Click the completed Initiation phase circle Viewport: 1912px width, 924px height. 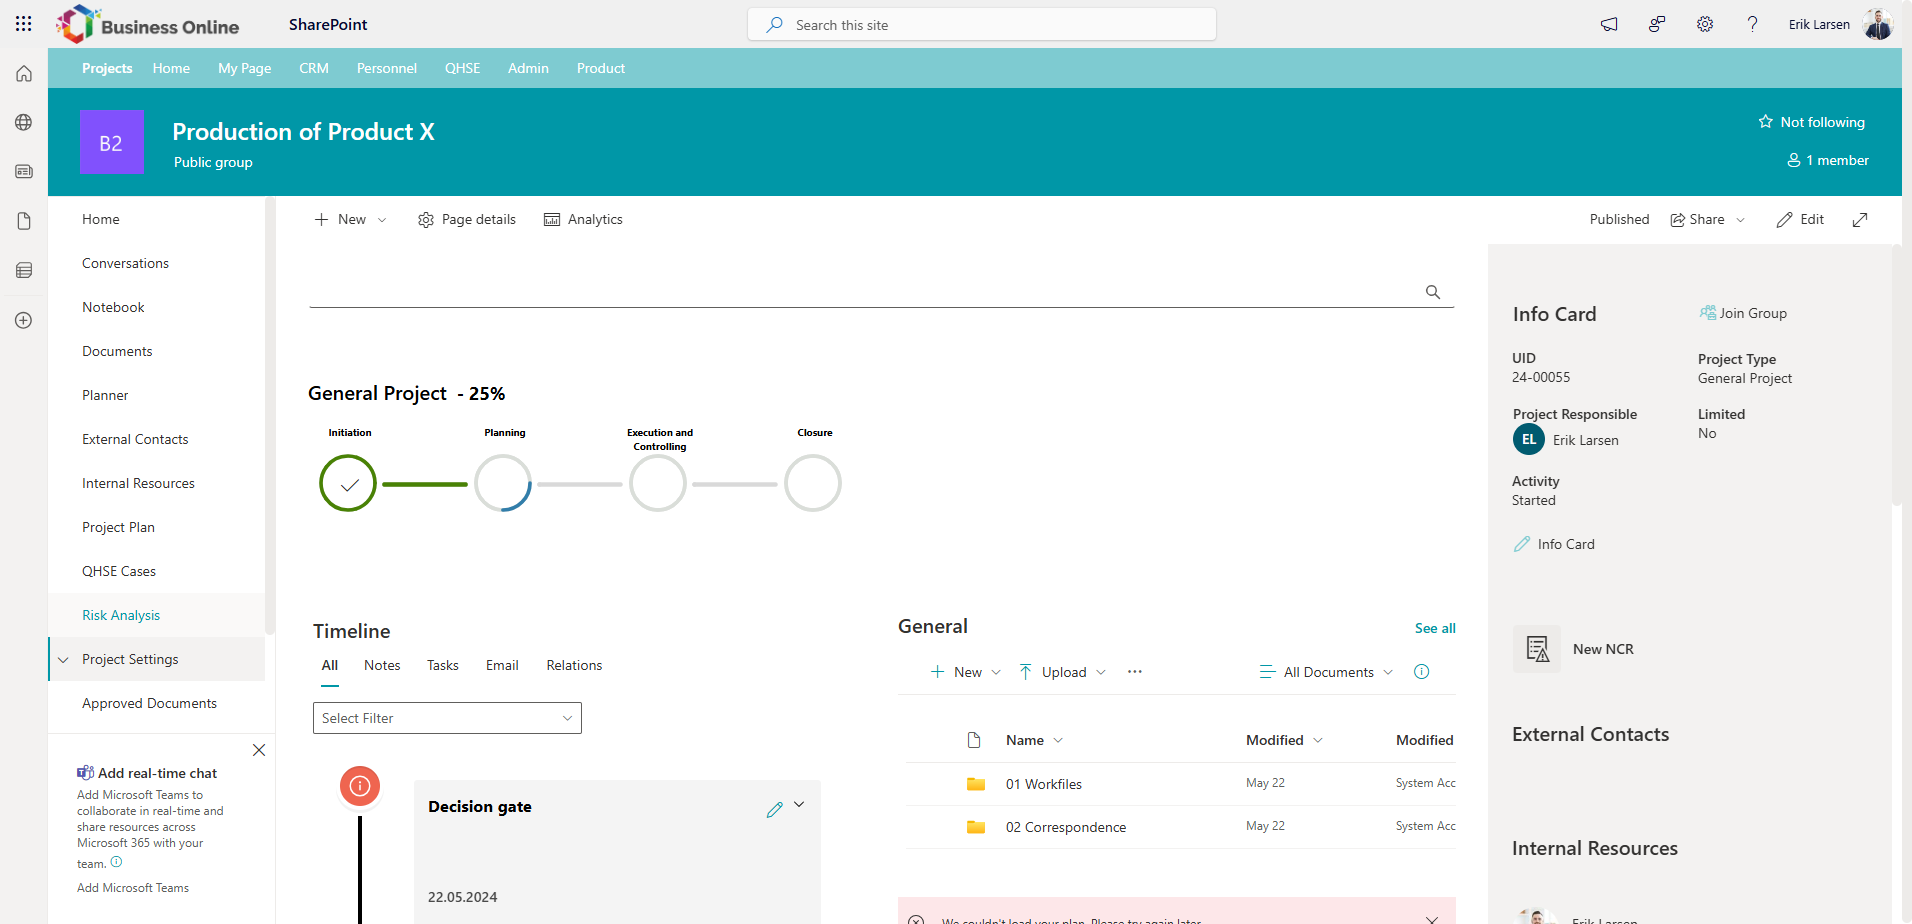pos(348,483)
